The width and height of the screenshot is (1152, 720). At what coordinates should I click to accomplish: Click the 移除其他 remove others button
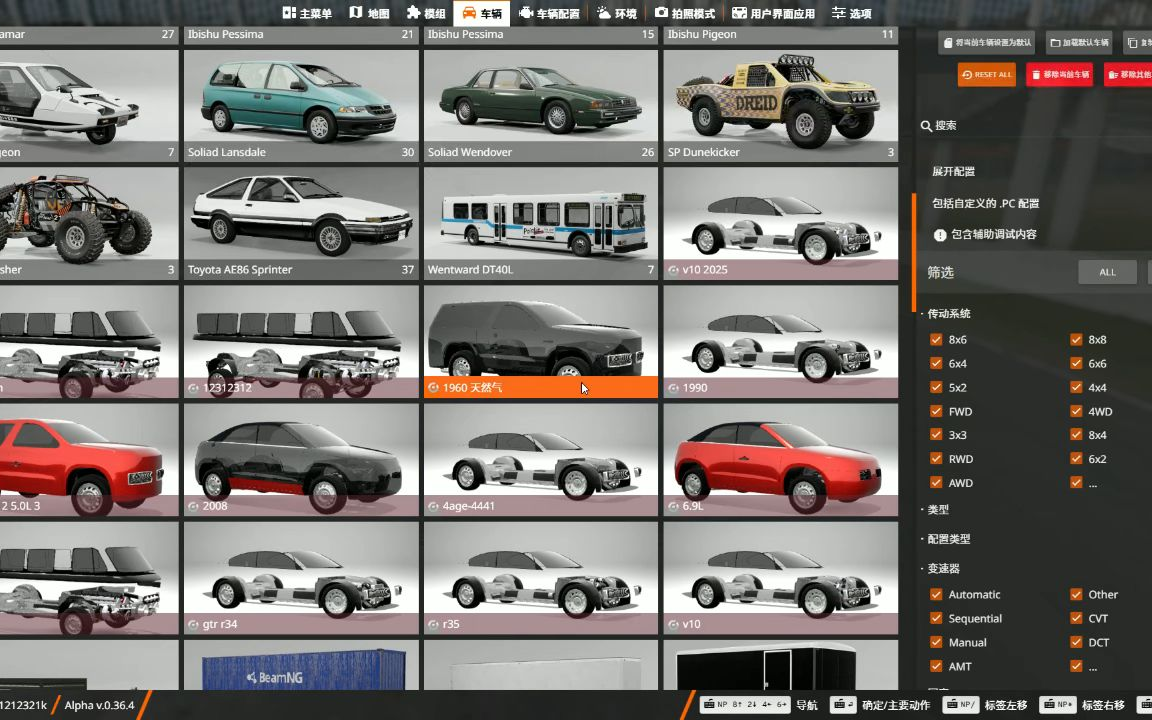pos(1128,74)
